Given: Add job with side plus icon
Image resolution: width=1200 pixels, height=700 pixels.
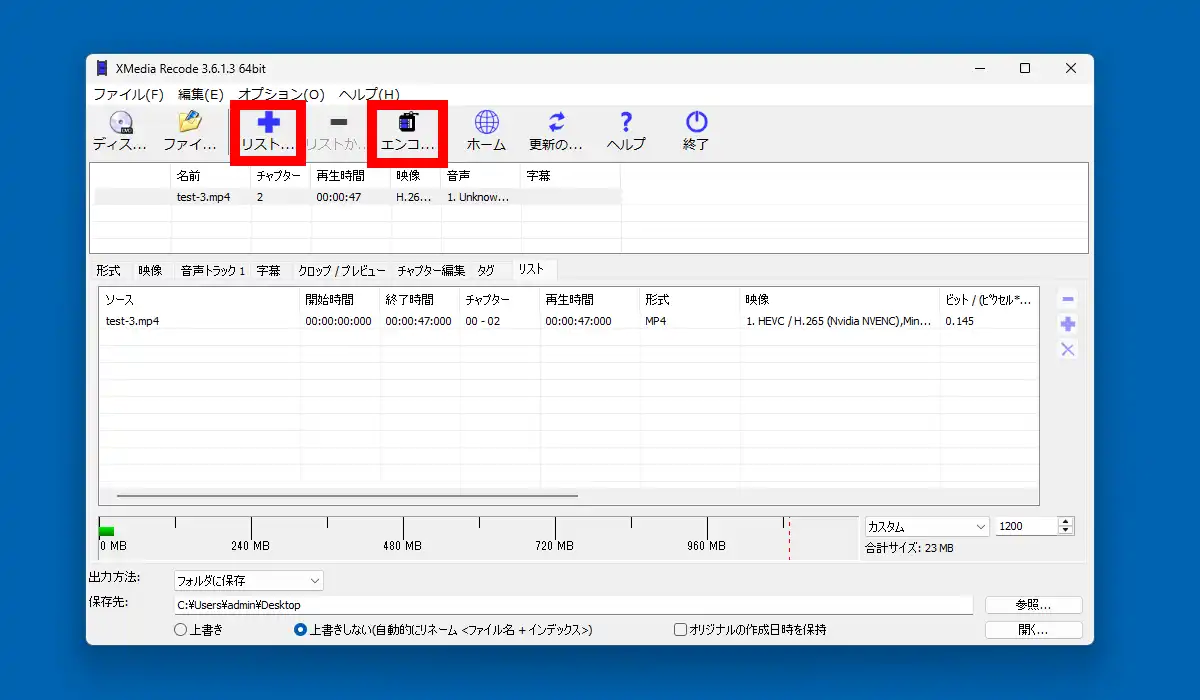Looking at the screenshot, I should pyautogui.click(x=1068, y=324).
